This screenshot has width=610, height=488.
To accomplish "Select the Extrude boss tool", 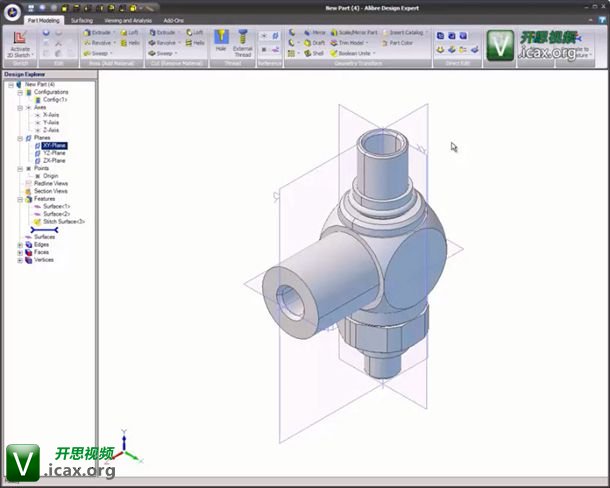I will (100, 32).
